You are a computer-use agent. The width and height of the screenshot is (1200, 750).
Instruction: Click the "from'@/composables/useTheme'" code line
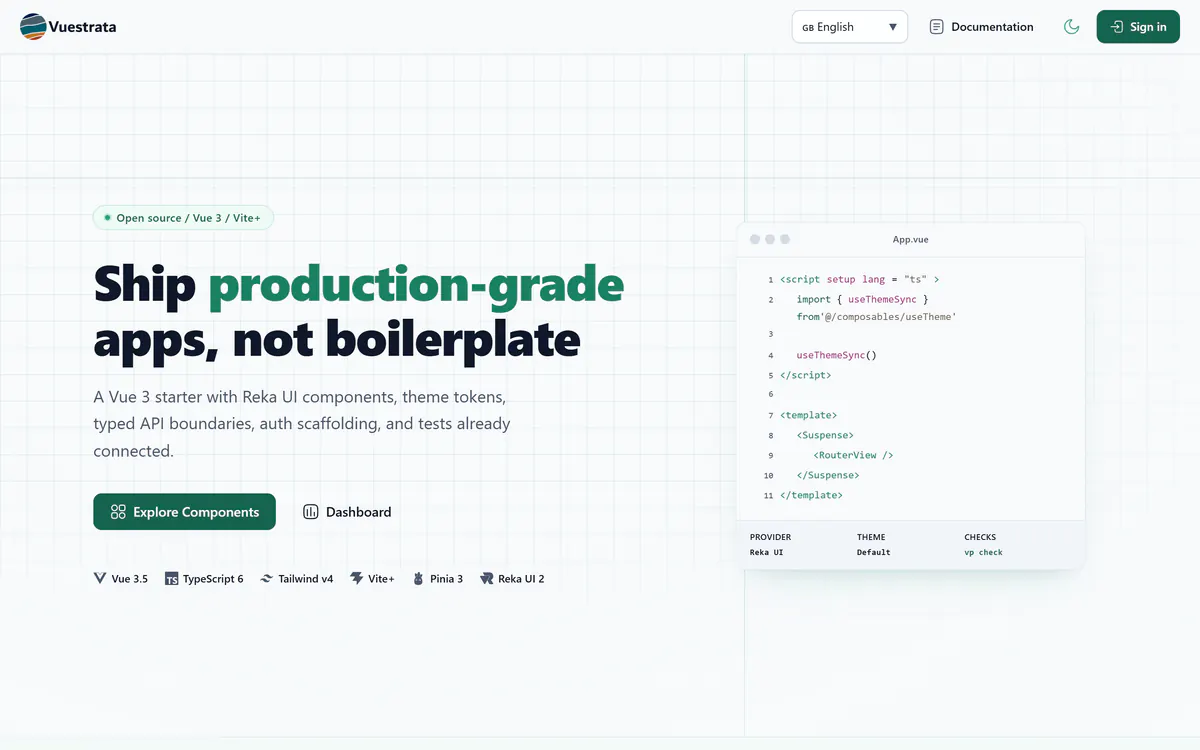pos(877,317)
